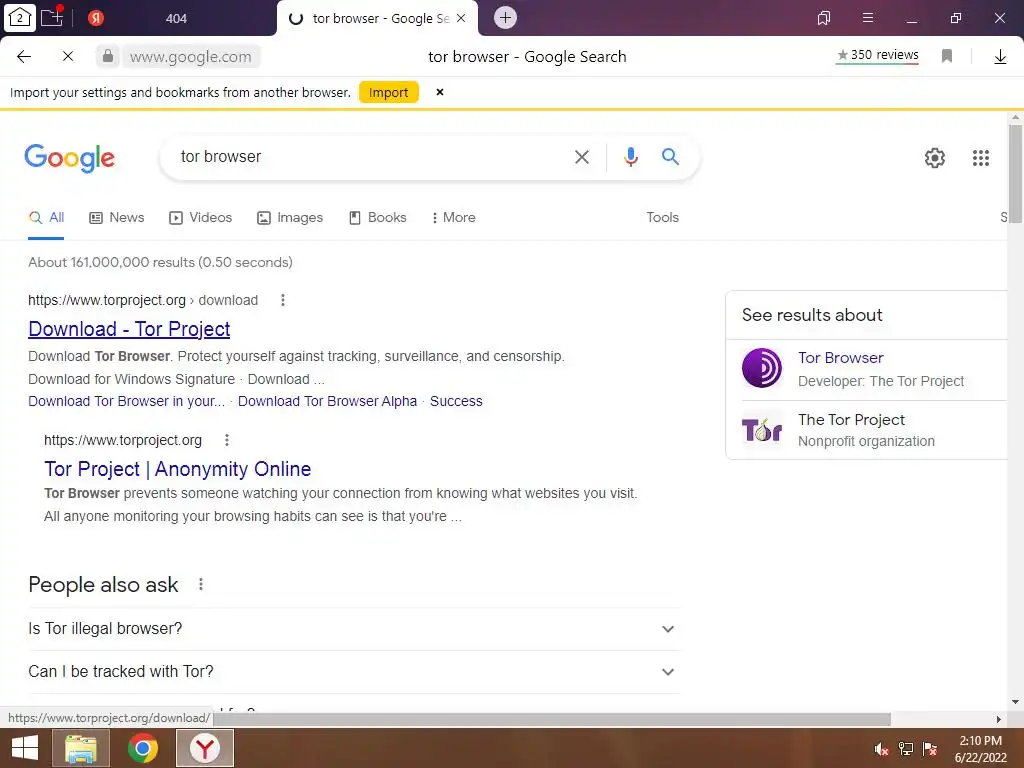Open the tab count home icon
This screenshot has width=1024, height=768.
click(x=20, y=18)
